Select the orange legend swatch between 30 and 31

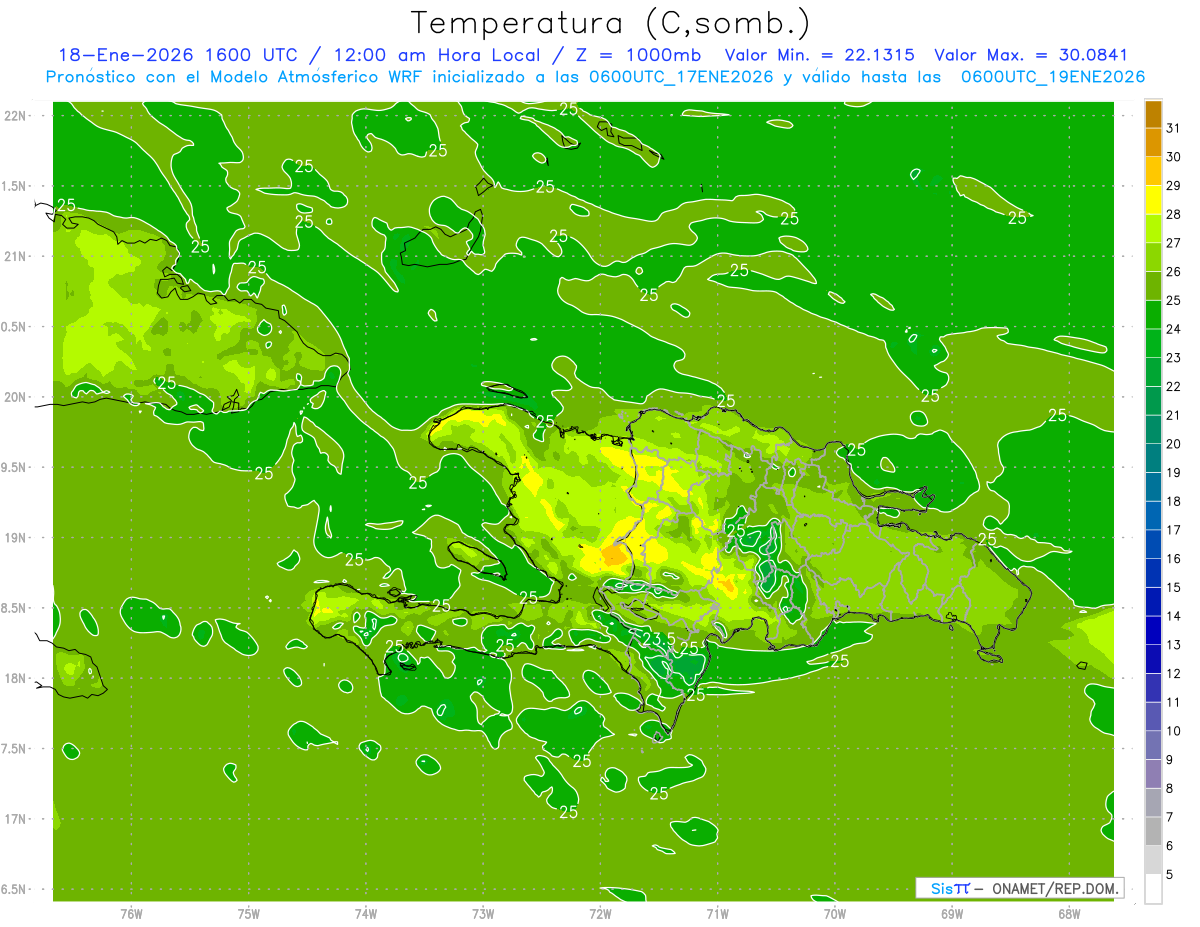pyautogui.click(x=1153, y=143)
